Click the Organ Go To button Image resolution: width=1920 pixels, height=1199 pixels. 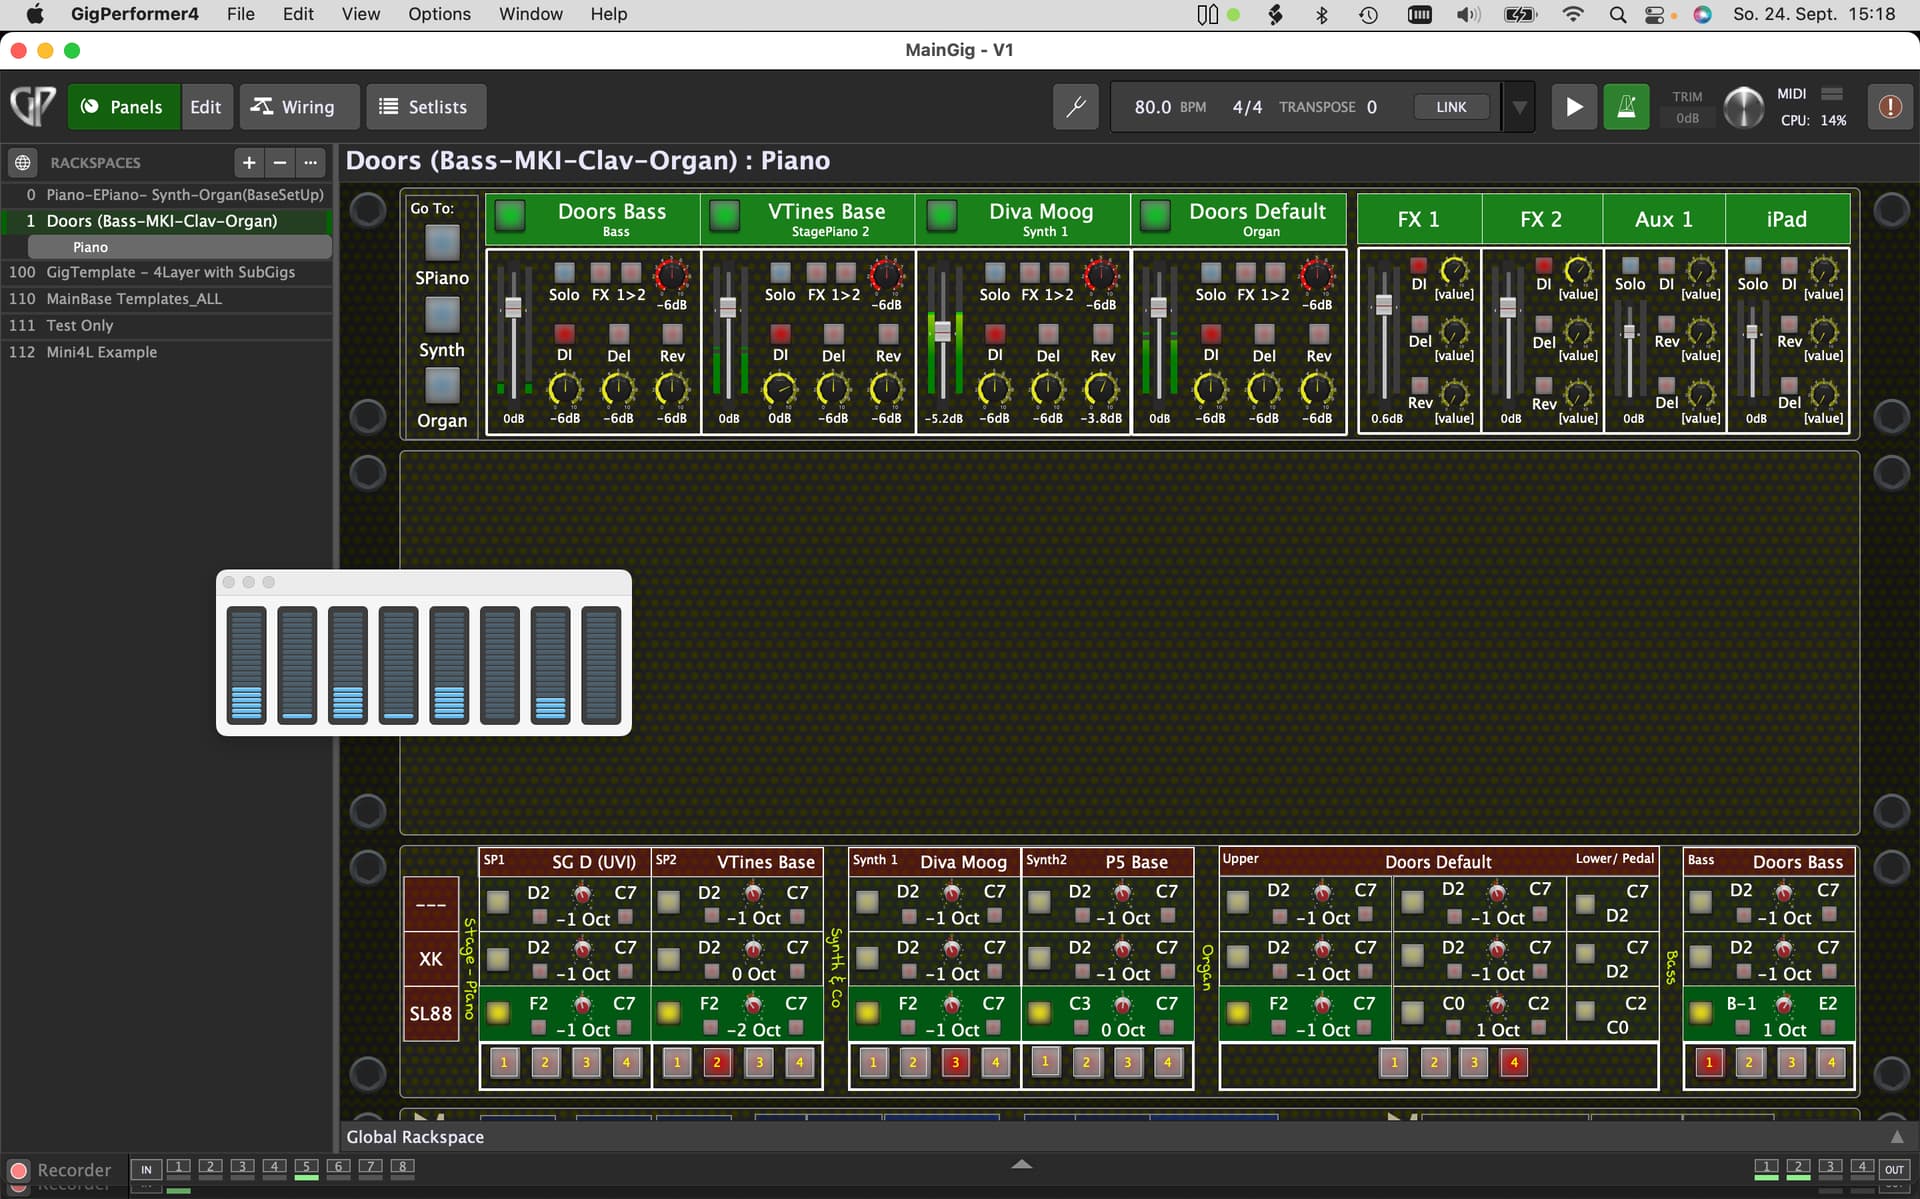pyautogui.click(x=442, y=386)
